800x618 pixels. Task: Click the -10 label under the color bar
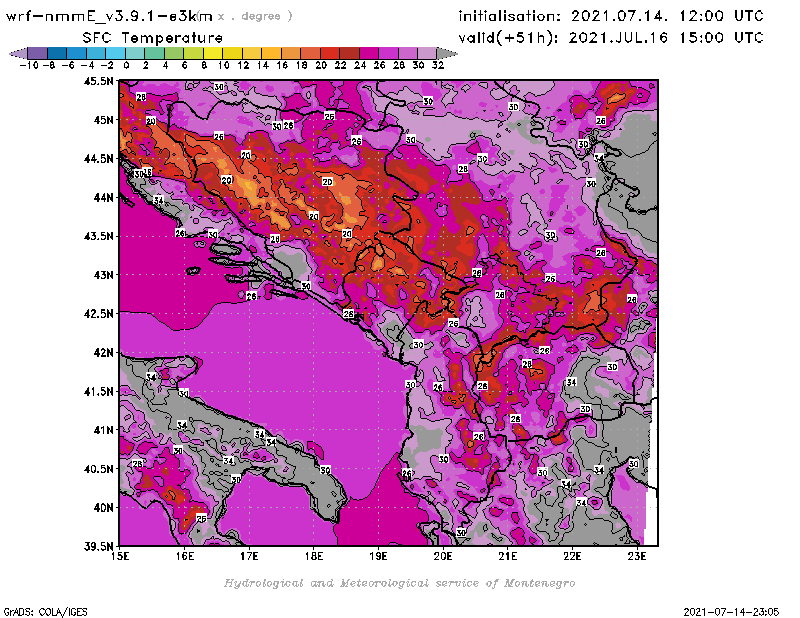coord(29,65)
